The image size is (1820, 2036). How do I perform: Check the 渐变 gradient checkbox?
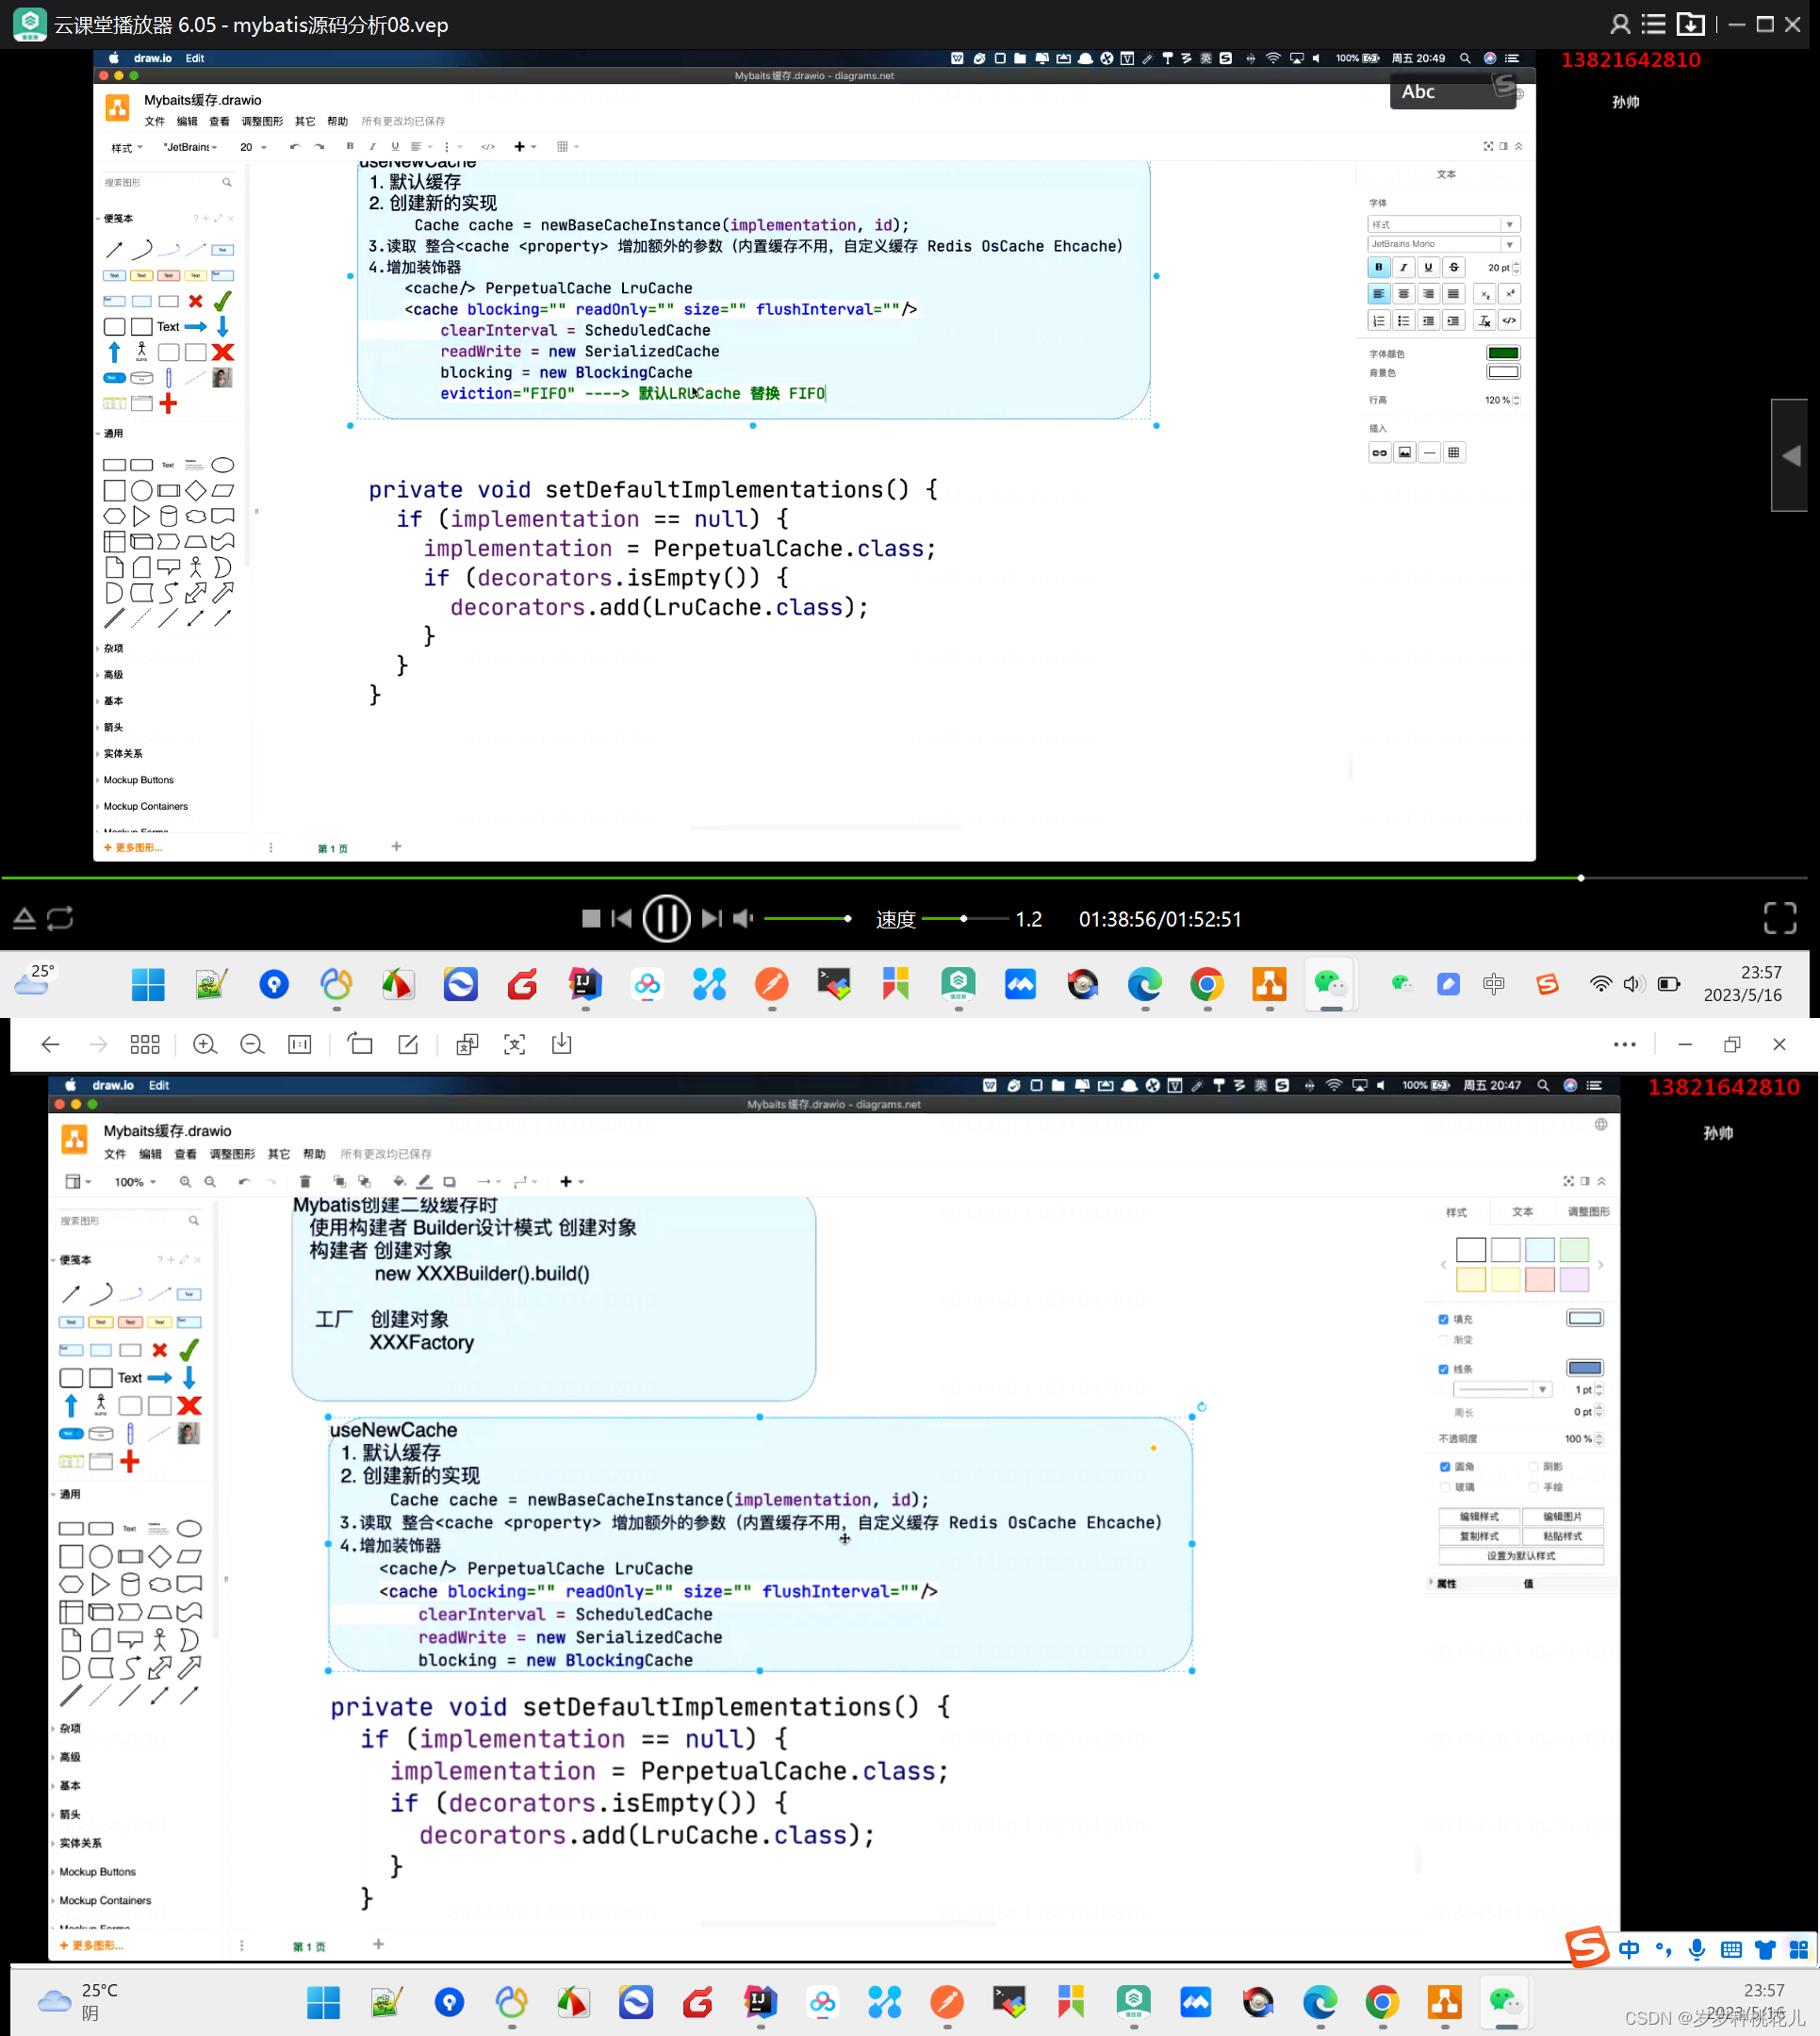coord(1443,1339)
